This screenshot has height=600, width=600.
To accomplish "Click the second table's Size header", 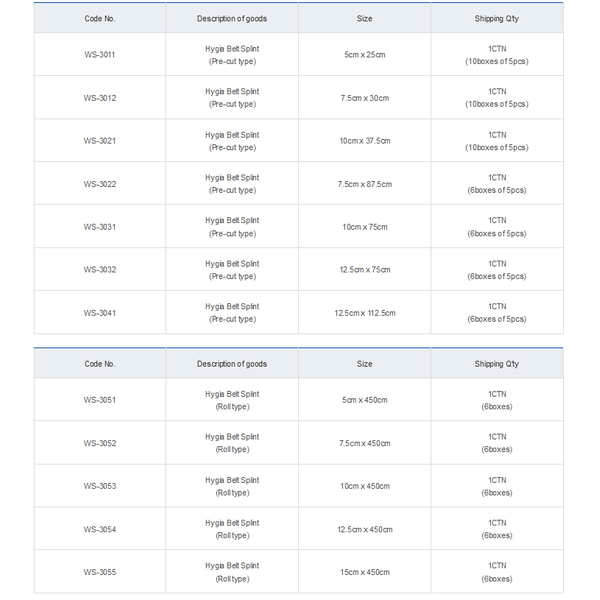I will click(365, 364).
